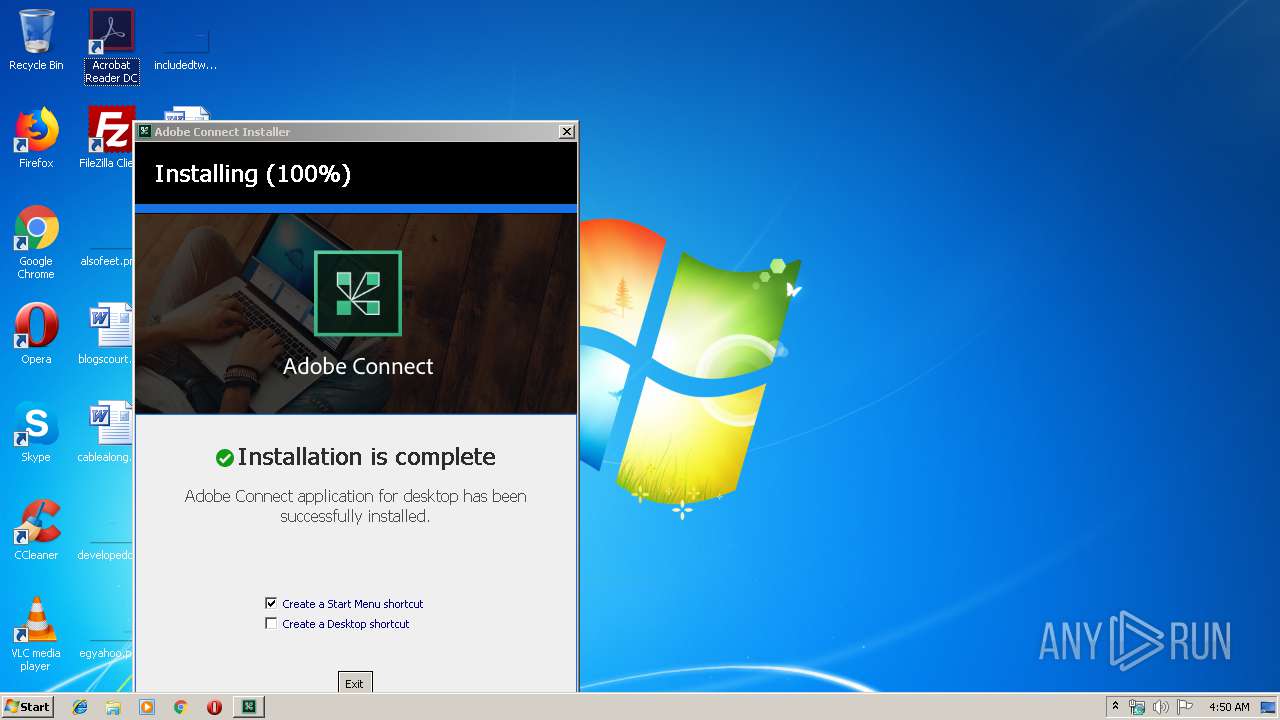Open the FileZilla Client shortcut
The height and width of the screenshot is (720, 1280).
[108, 138]
